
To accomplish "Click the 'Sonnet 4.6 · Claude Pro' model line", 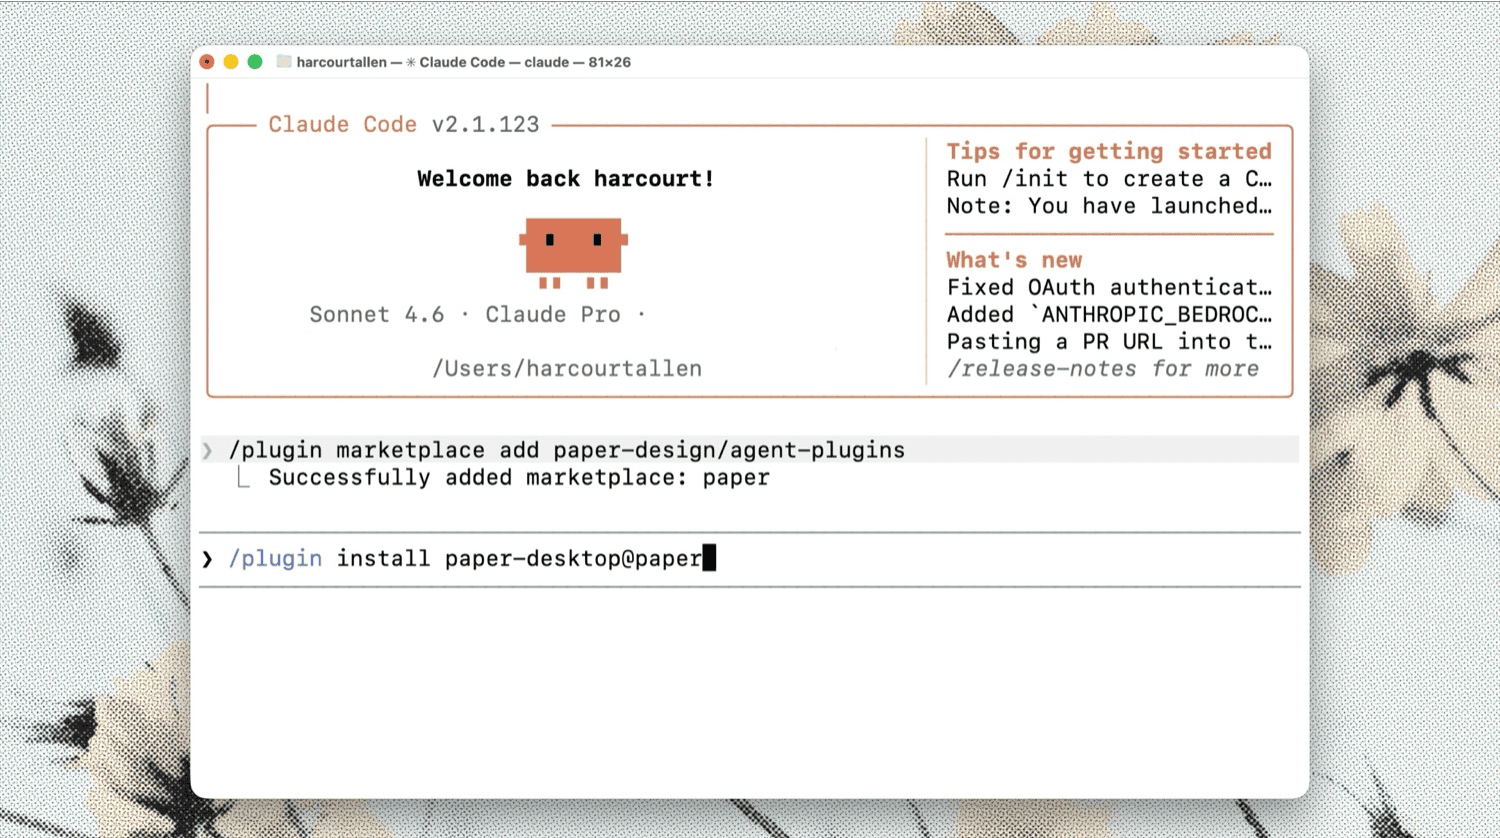I will point(477,315).
